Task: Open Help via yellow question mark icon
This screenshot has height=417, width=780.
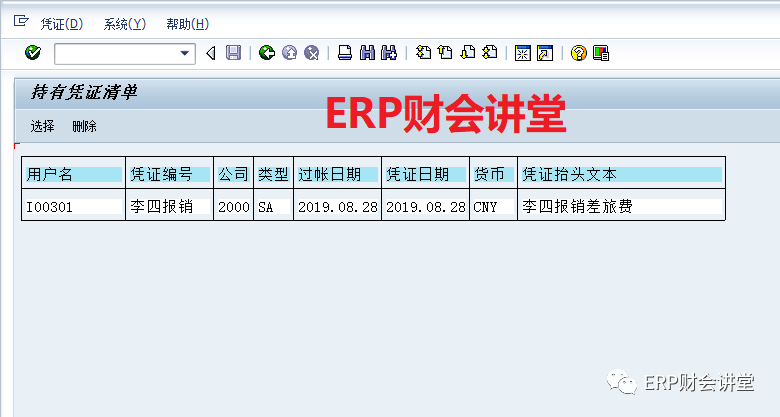Action: tap(578, 53)
